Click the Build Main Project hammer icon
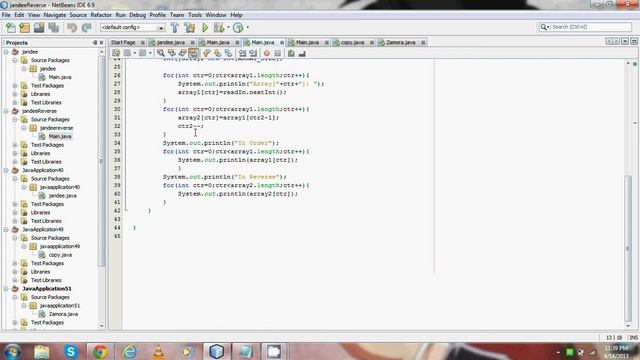The image size is (640, 360). pos(175,27)
